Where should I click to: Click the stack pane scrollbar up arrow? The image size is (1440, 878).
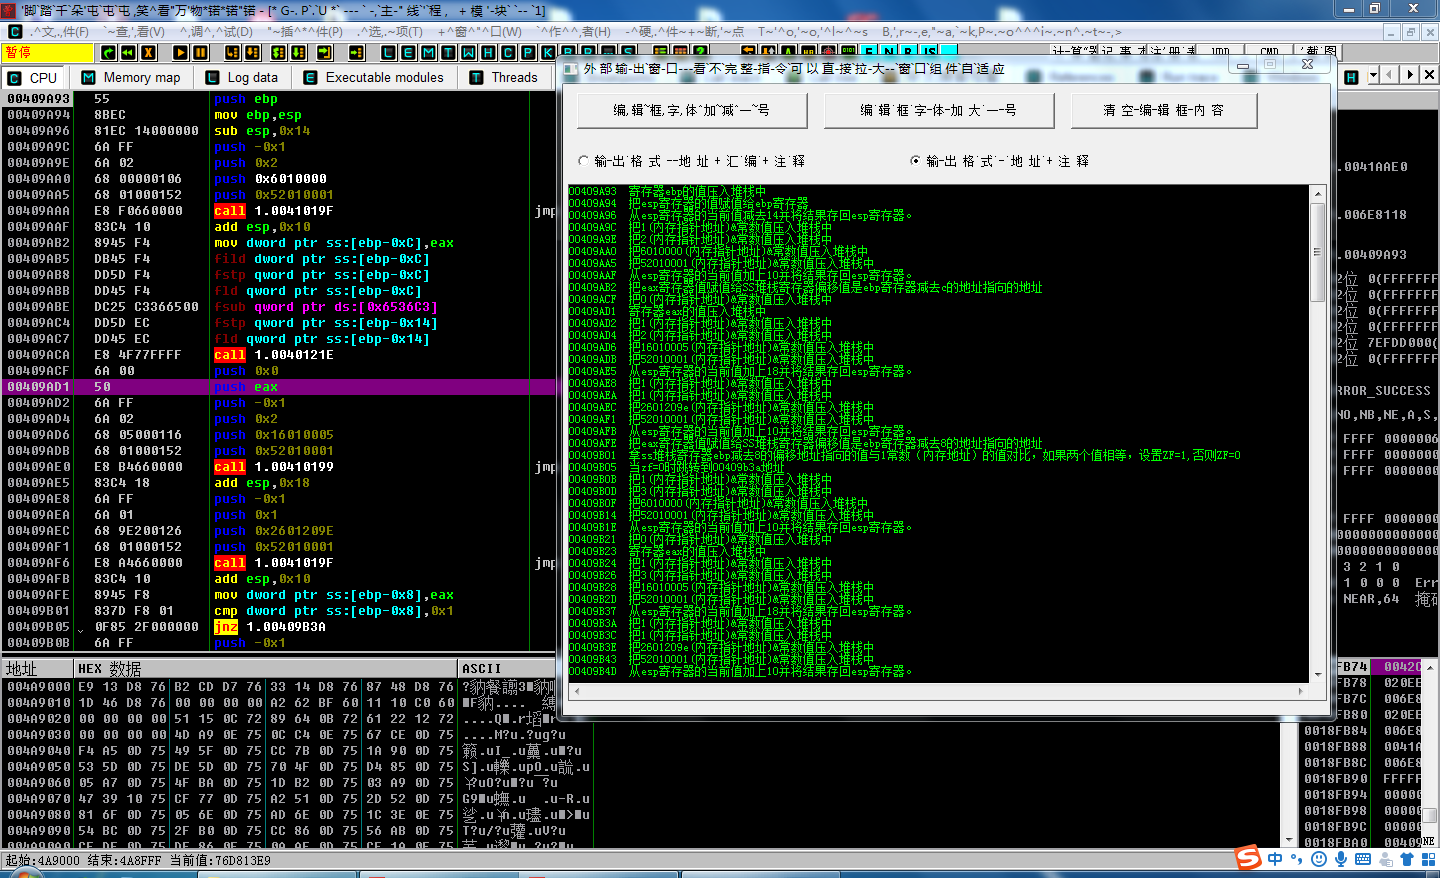tap(1431, 667)
